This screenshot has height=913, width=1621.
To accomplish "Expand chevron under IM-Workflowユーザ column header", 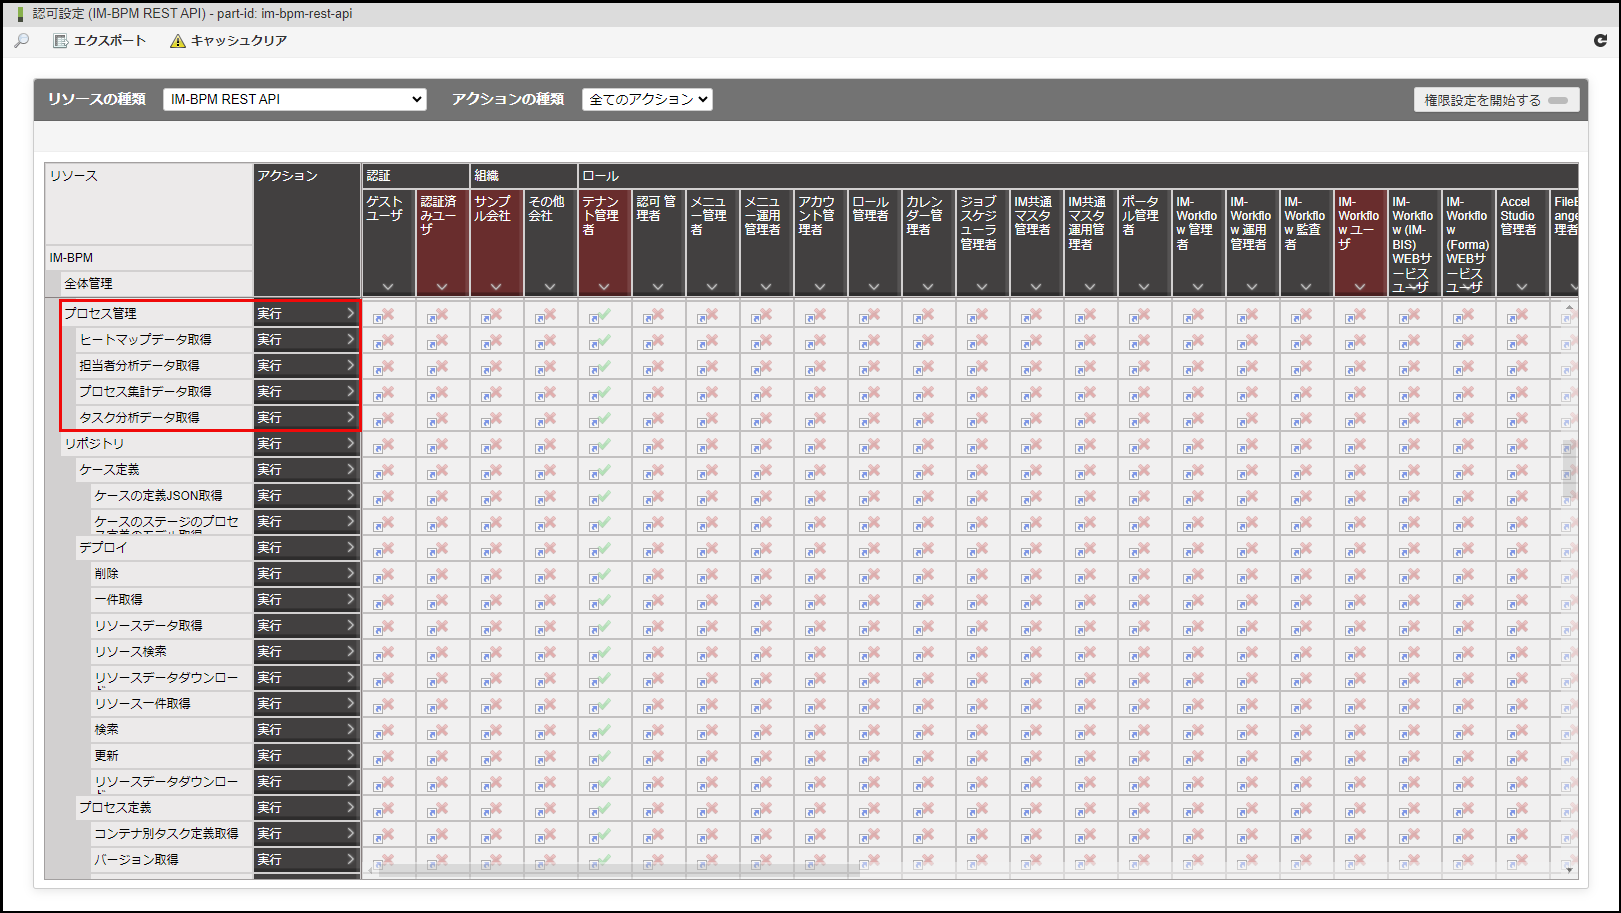I will tap(1360, 287).
